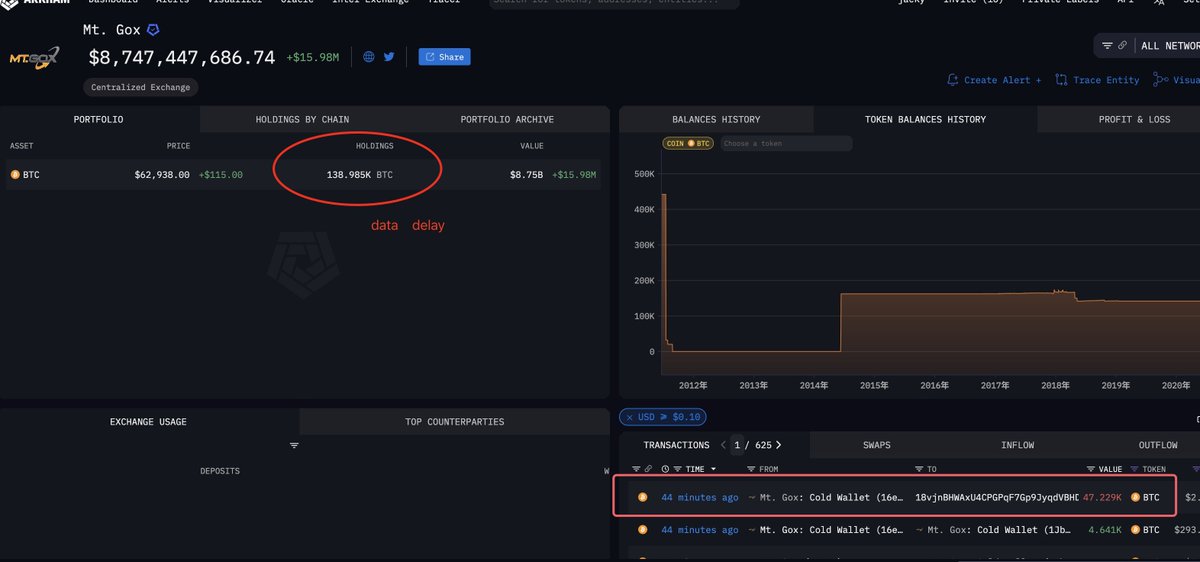Viewport: 1200px width, 562px height.
Task: Click the link icon in transactions header
Action: pos(648,469)
